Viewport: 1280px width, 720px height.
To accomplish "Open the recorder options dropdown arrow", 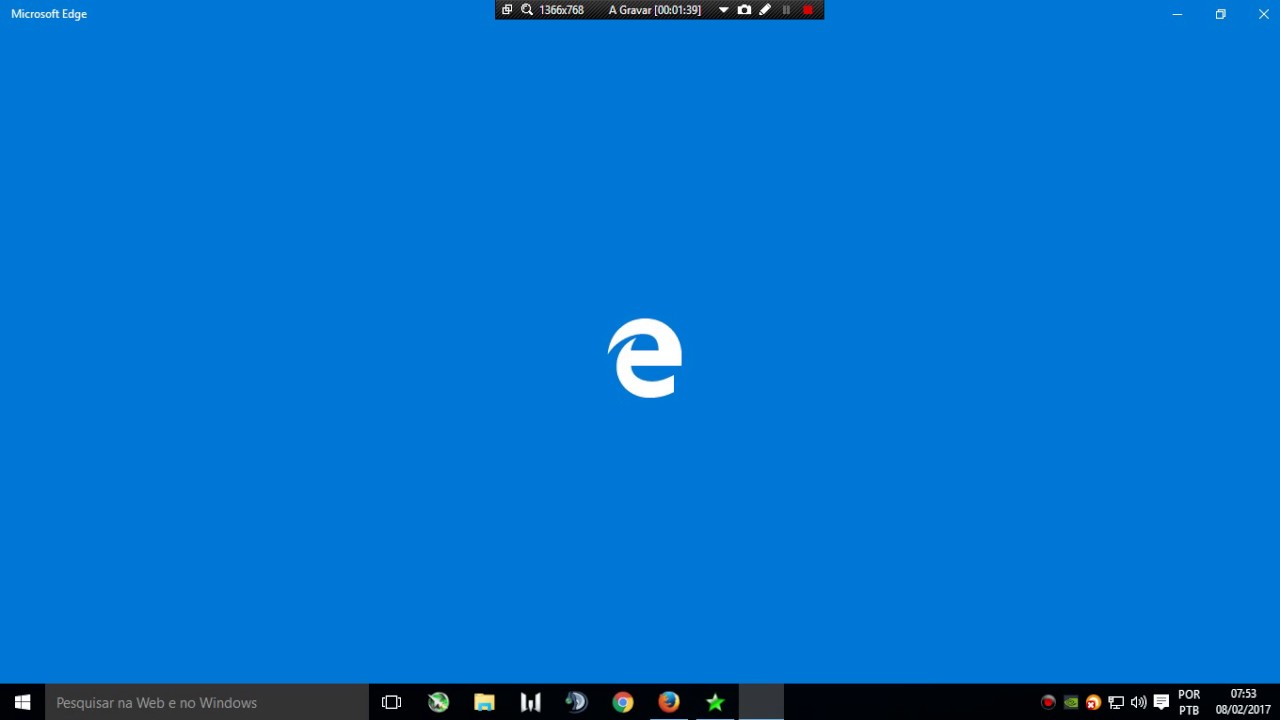I will (723, 10).
